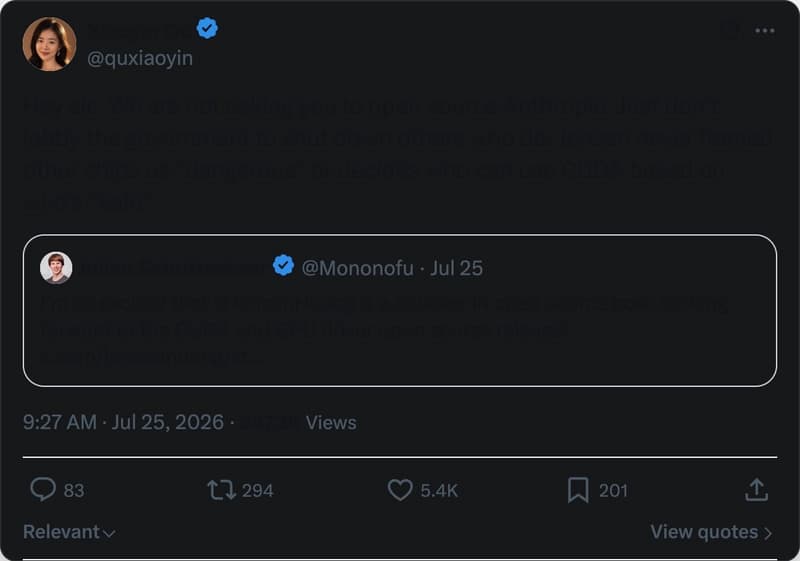Image resolution: width=800 pixels, height=561 pixels.
Task: Click the tweet author's profile photo
Action: (49, 44)
